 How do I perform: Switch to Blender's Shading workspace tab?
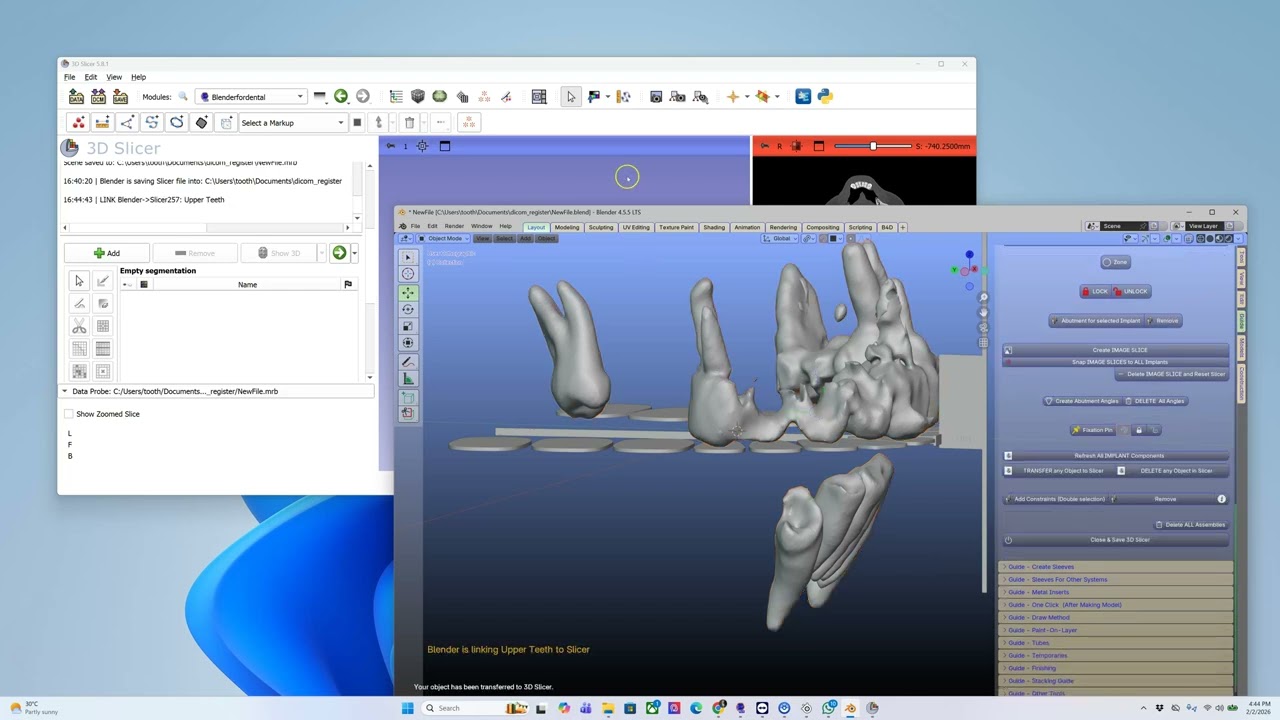pos(714,227)
